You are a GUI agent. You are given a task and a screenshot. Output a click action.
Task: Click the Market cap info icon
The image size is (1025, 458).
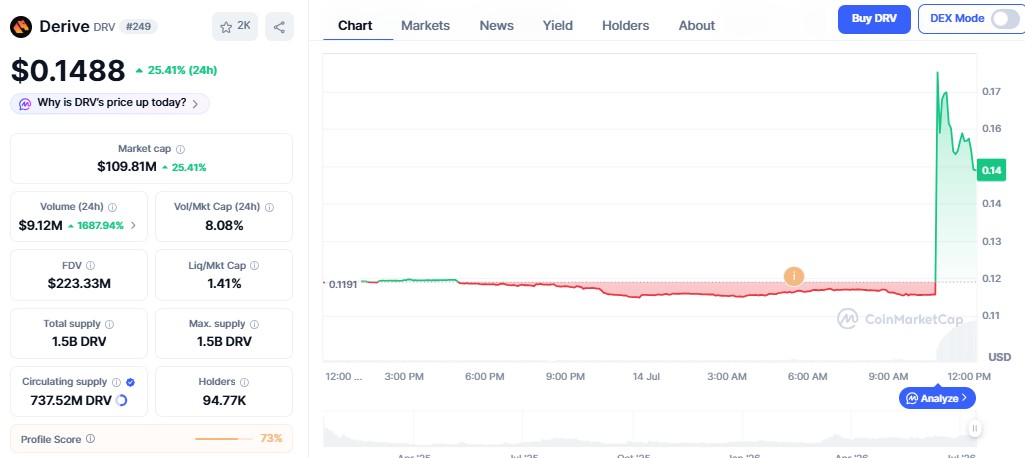click(180, 149)
